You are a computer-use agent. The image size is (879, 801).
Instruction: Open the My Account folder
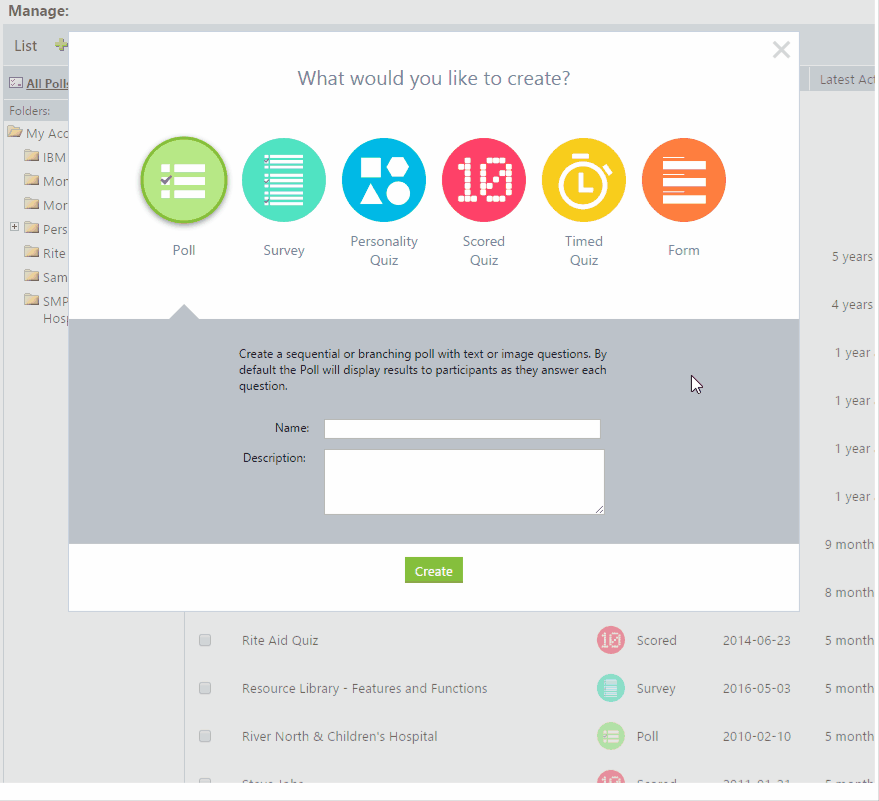[47, 133]
